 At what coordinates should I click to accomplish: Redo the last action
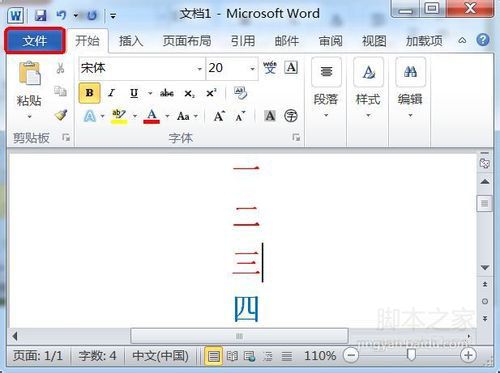click(92, 15)
